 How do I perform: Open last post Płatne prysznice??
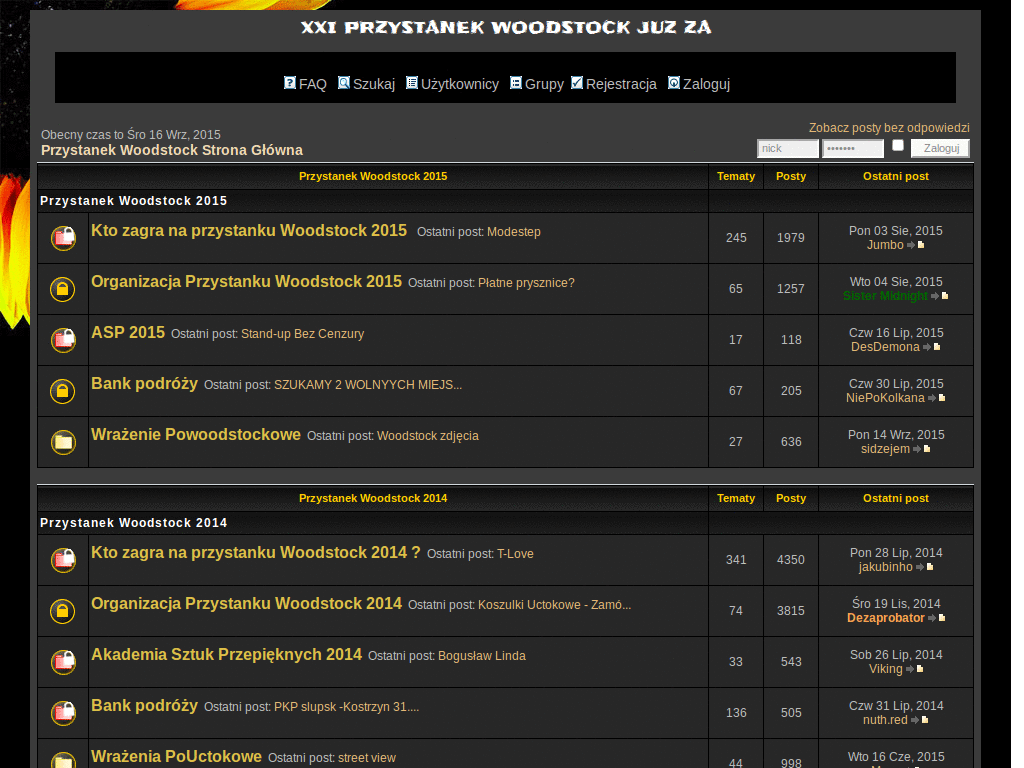[526, 283]
